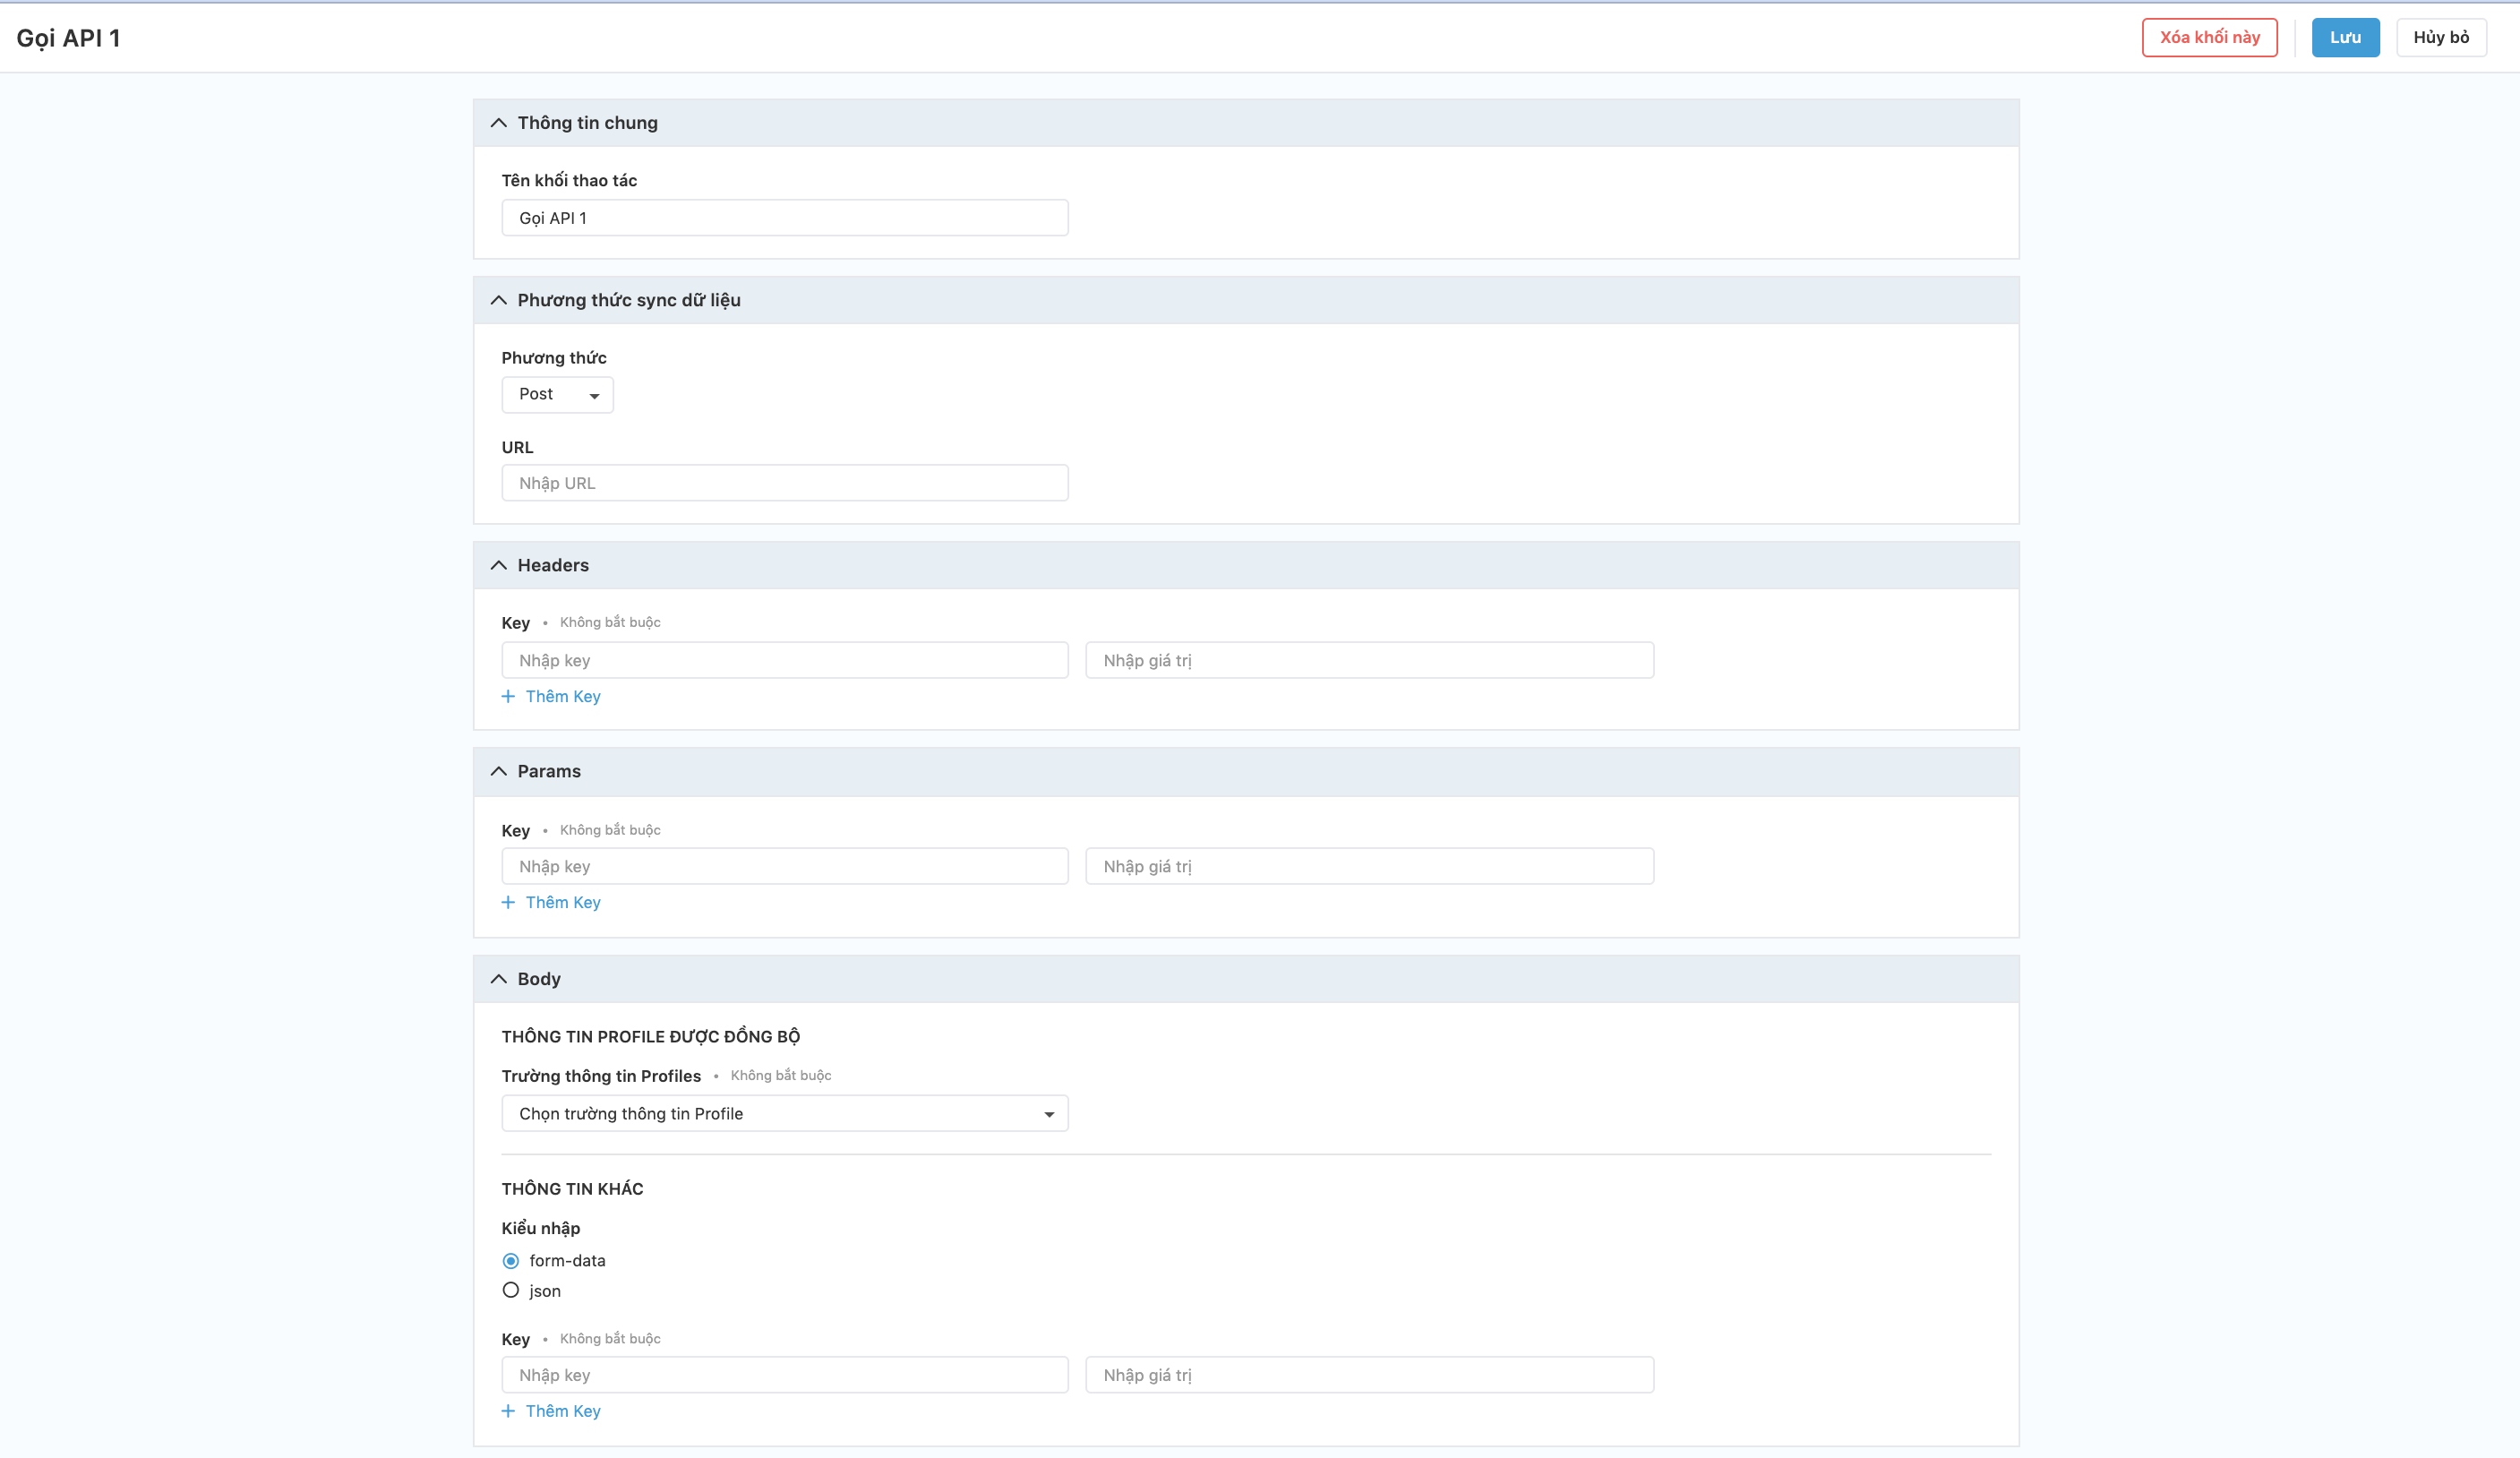Focus the Body Nhập giá trị field
Screen dimensions: 2520x1458
point(1369,1375)
